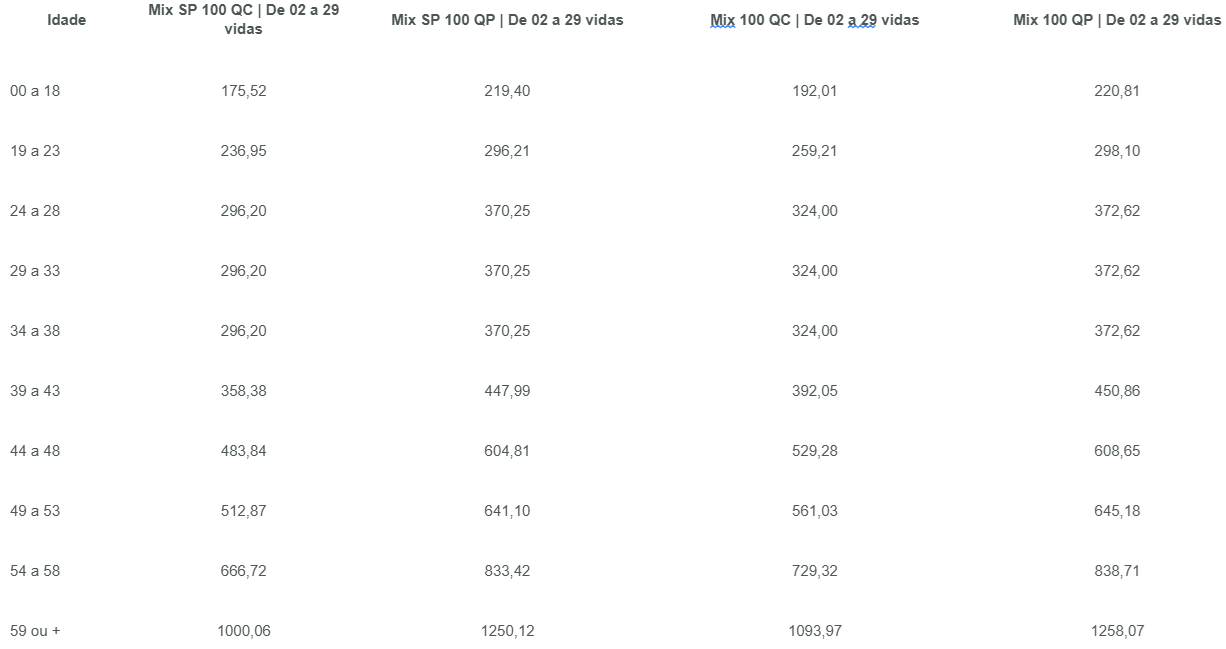
Task: Select the 1250,12 price cell
Action: (x=507, y=631)
